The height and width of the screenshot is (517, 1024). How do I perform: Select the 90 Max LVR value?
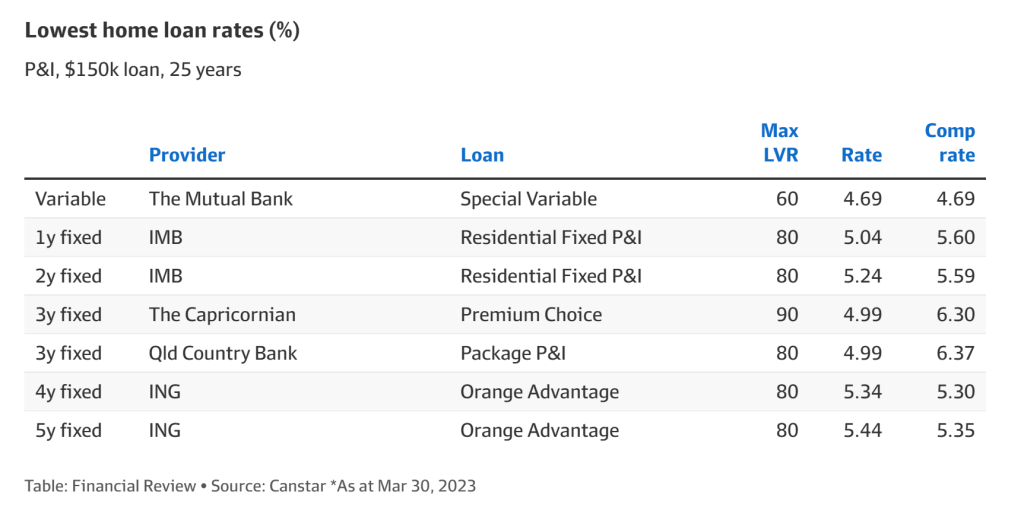(x=787, y=315)
